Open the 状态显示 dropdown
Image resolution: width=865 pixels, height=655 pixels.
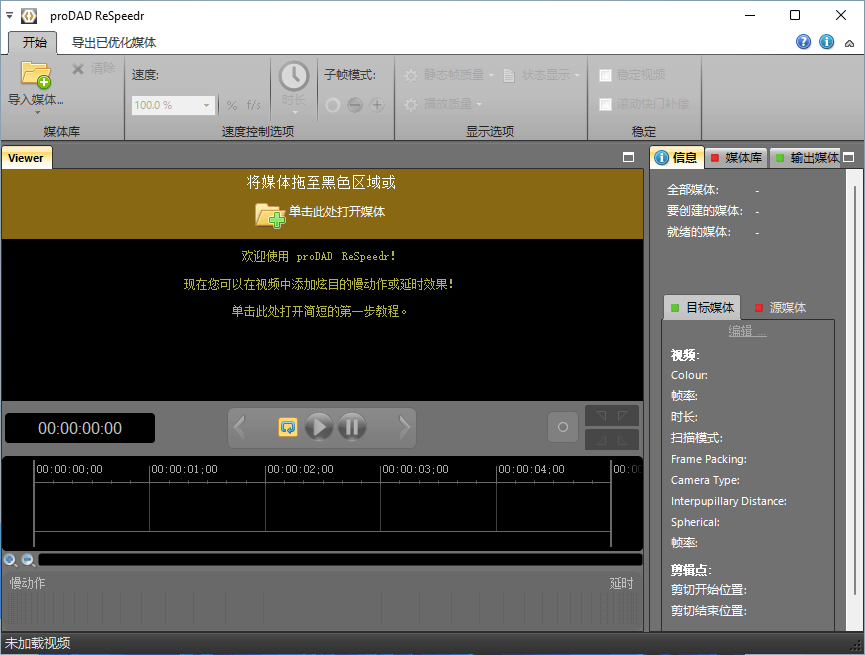coord(577,75)
